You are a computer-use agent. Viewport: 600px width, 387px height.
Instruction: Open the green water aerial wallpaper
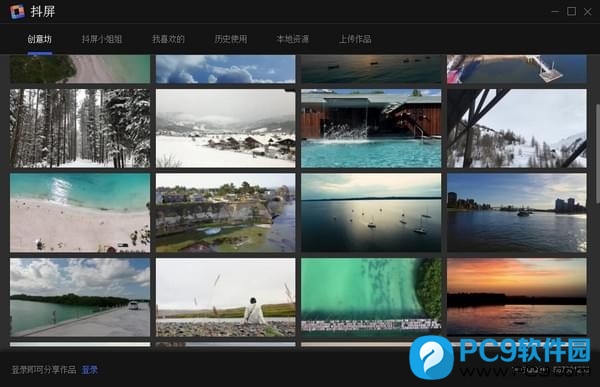click(371, 297)
